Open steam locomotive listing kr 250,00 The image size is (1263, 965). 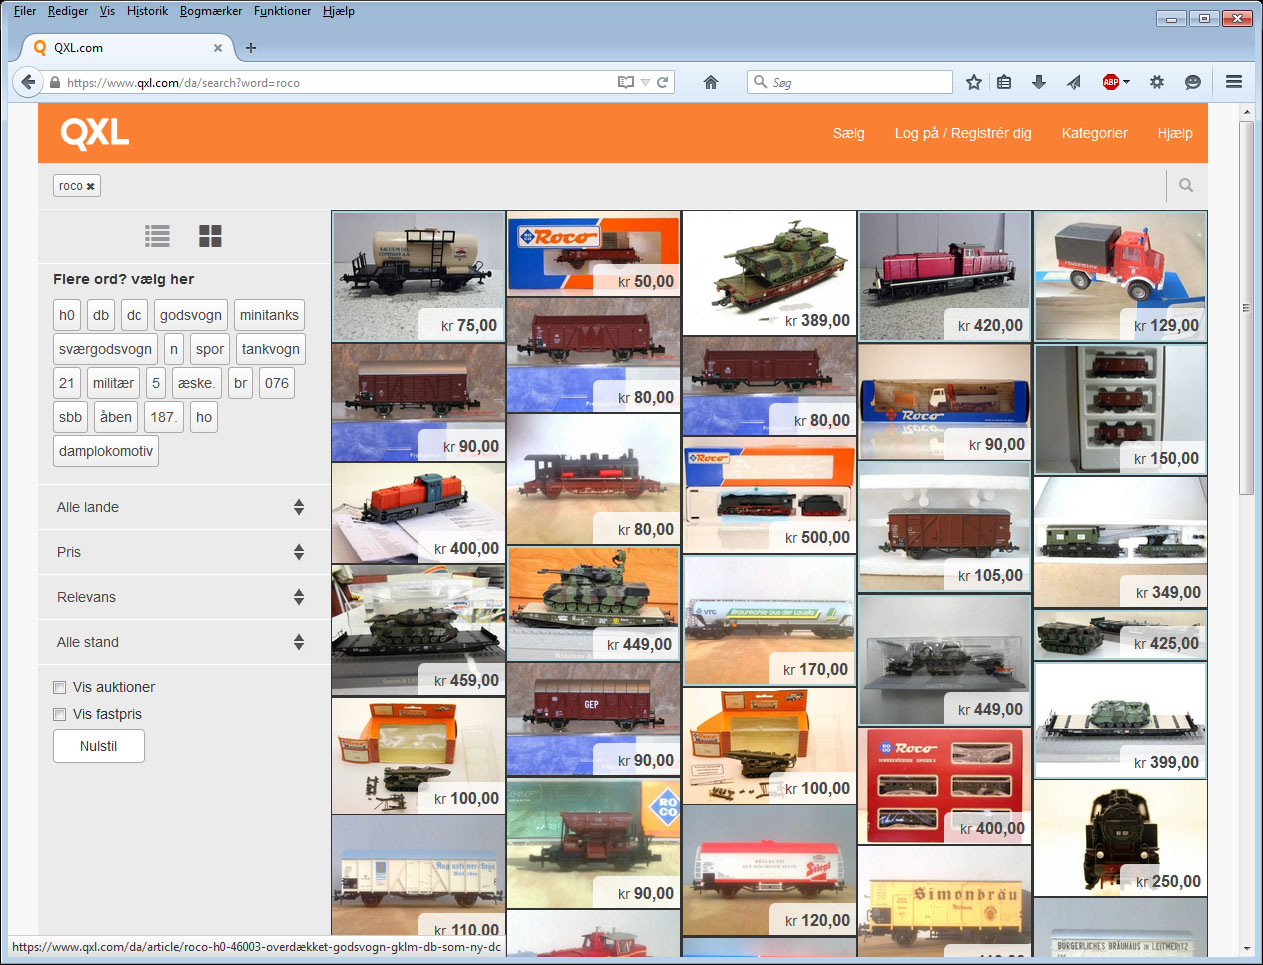[1120, 837]
